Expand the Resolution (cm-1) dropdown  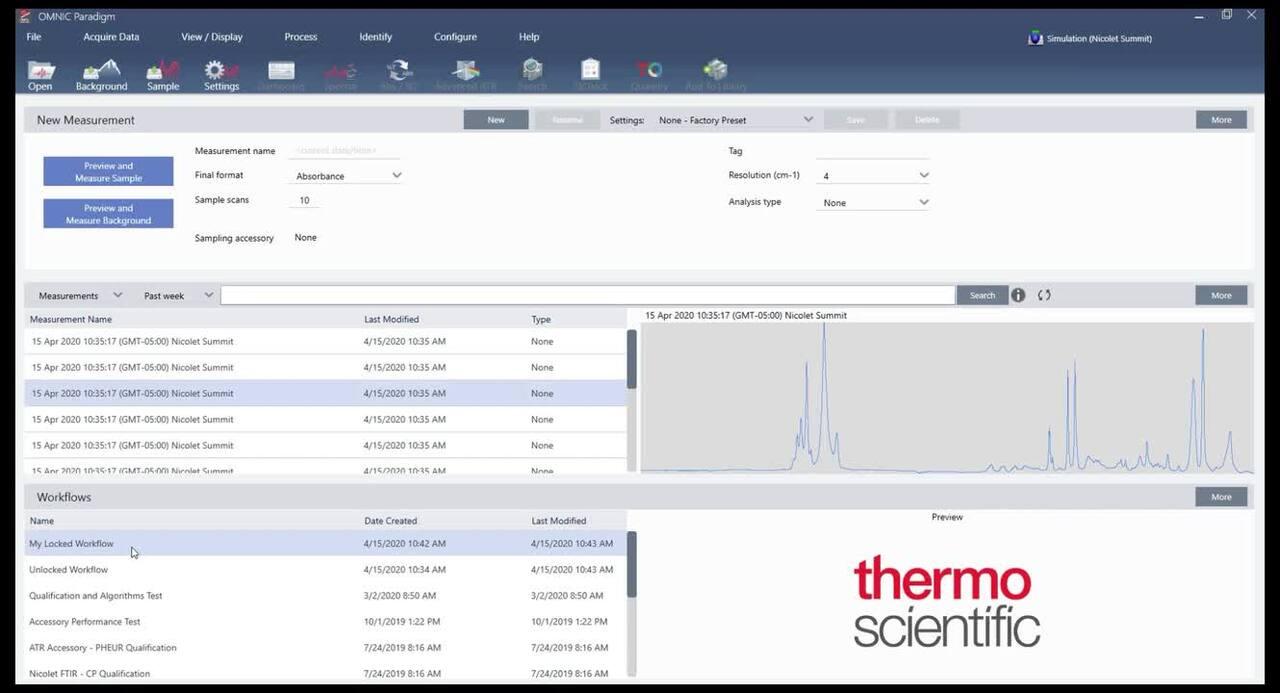(x=872, y=175)
